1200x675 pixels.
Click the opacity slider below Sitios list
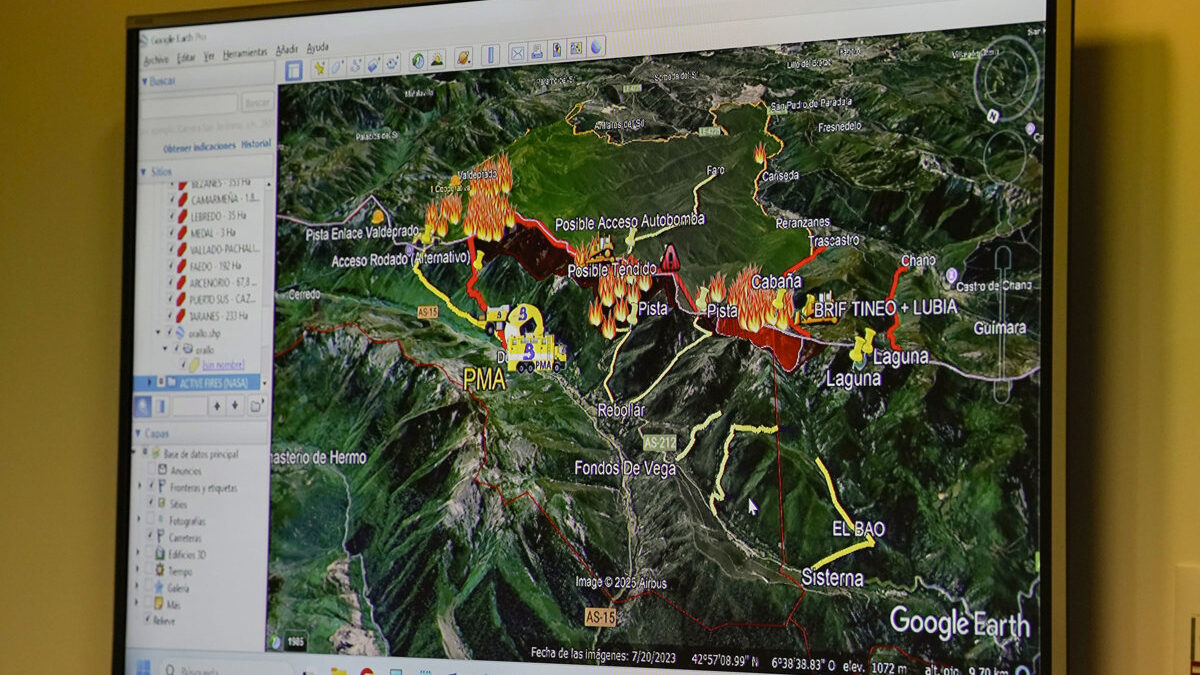tap(188, 406)
